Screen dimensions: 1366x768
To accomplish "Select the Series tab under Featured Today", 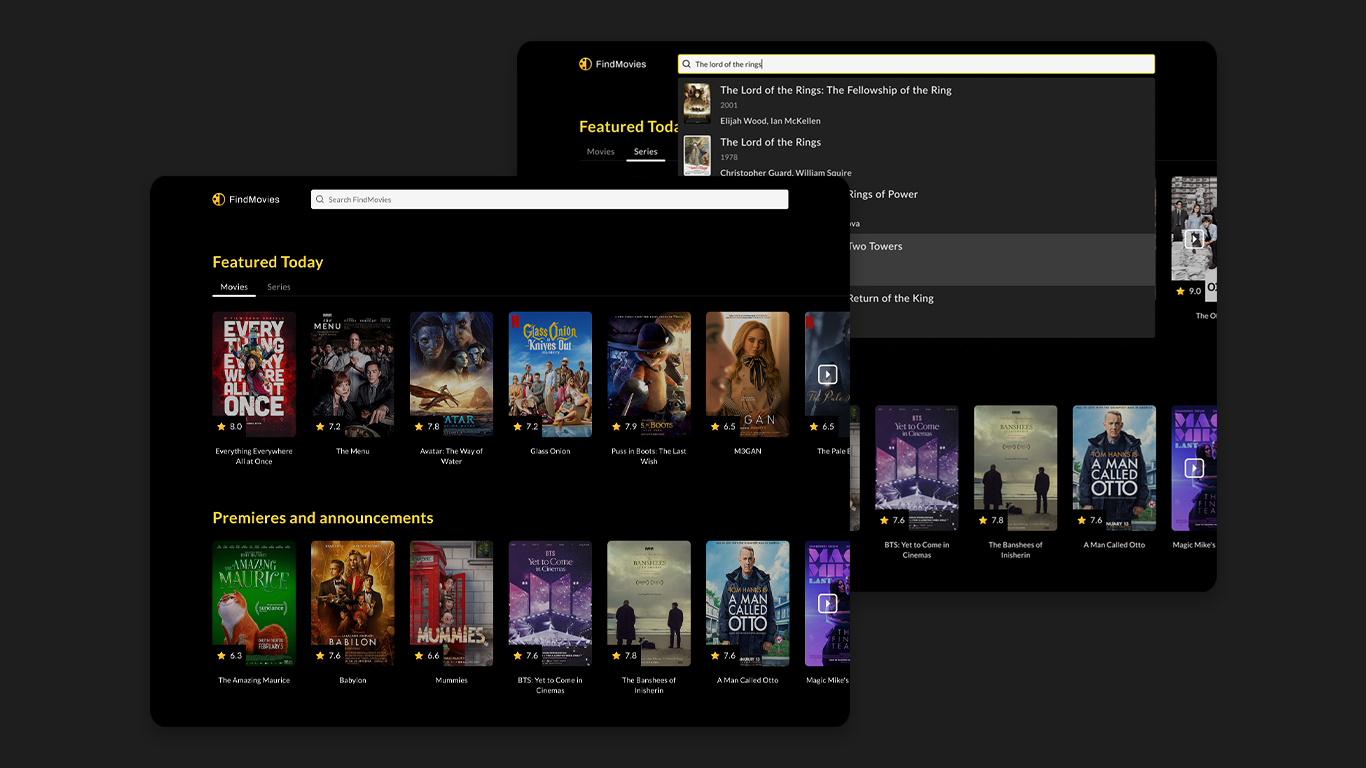I will (278, 287).
